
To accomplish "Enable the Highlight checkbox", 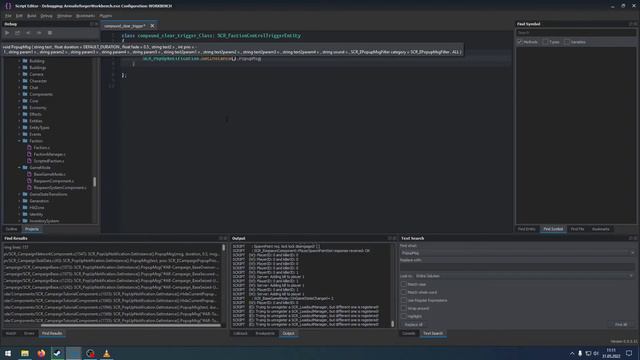I will coord(404,316).
